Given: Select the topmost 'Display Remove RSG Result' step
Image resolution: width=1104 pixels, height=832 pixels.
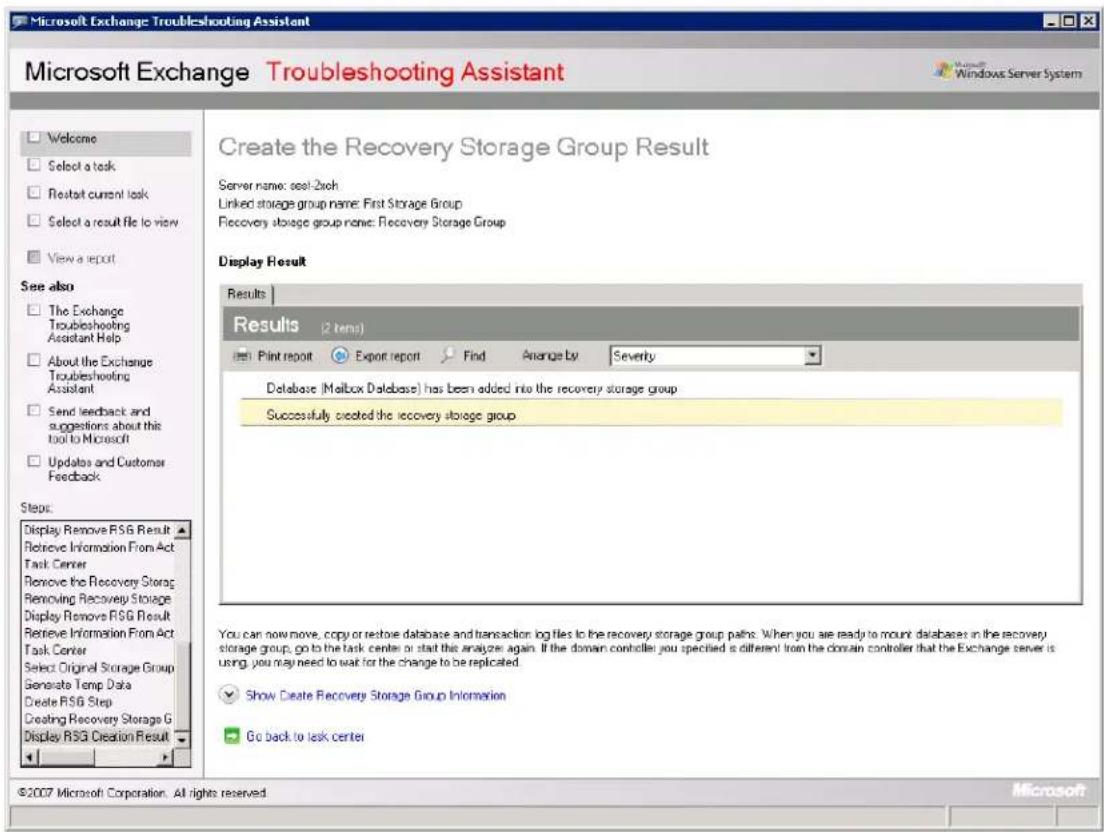Looking at the screenshot, I should [x=99, y=529].
